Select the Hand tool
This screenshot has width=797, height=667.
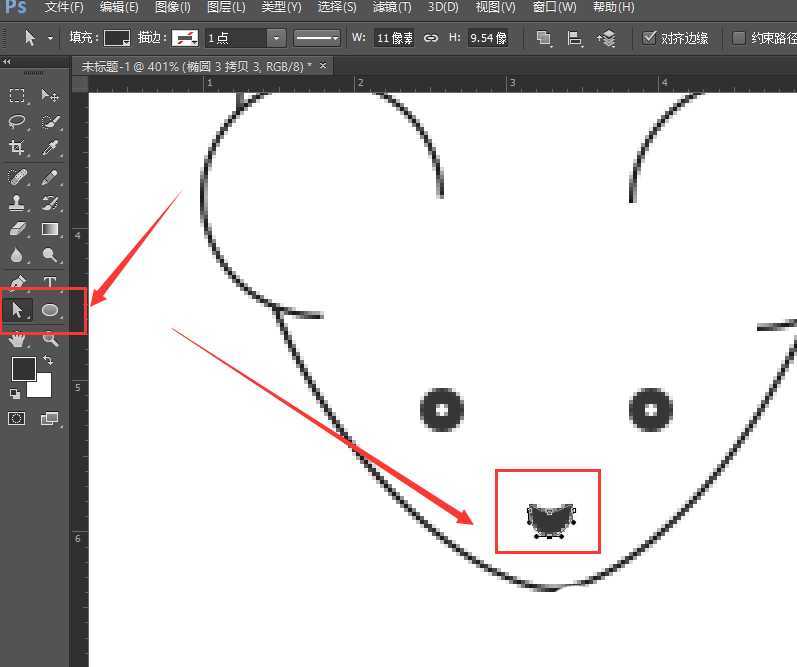click(17, 339)
